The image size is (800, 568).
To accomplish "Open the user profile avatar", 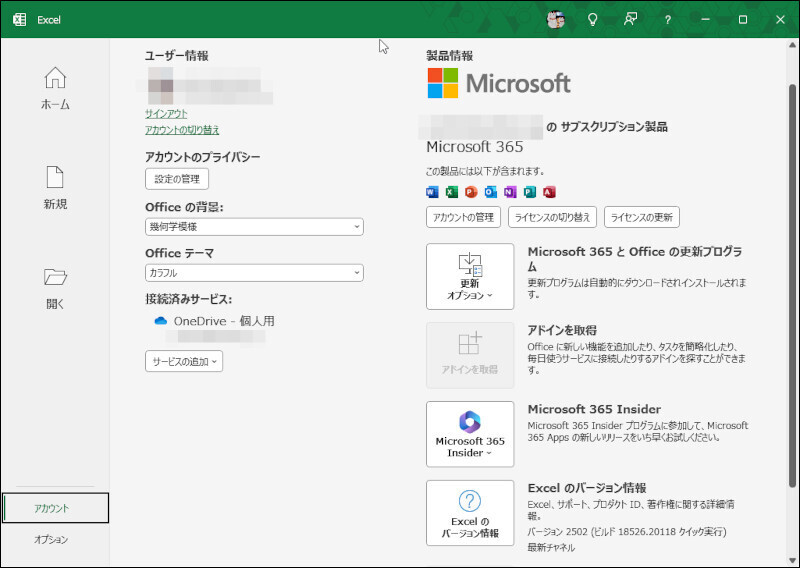I will tap(555, 19).
